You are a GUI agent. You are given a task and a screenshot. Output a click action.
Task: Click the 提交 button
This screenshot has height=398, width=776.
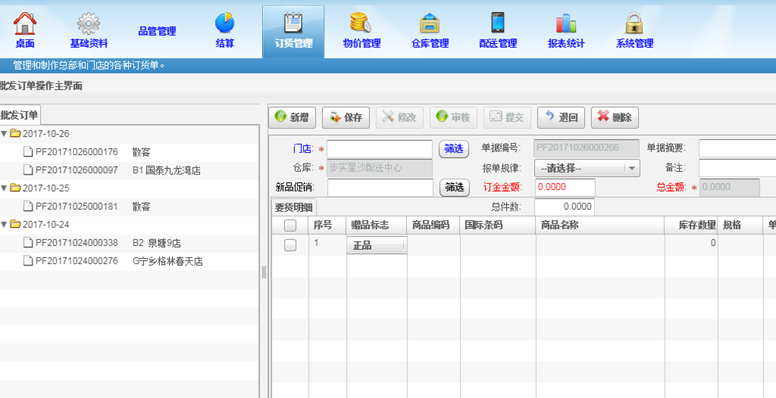pos(507,117)
